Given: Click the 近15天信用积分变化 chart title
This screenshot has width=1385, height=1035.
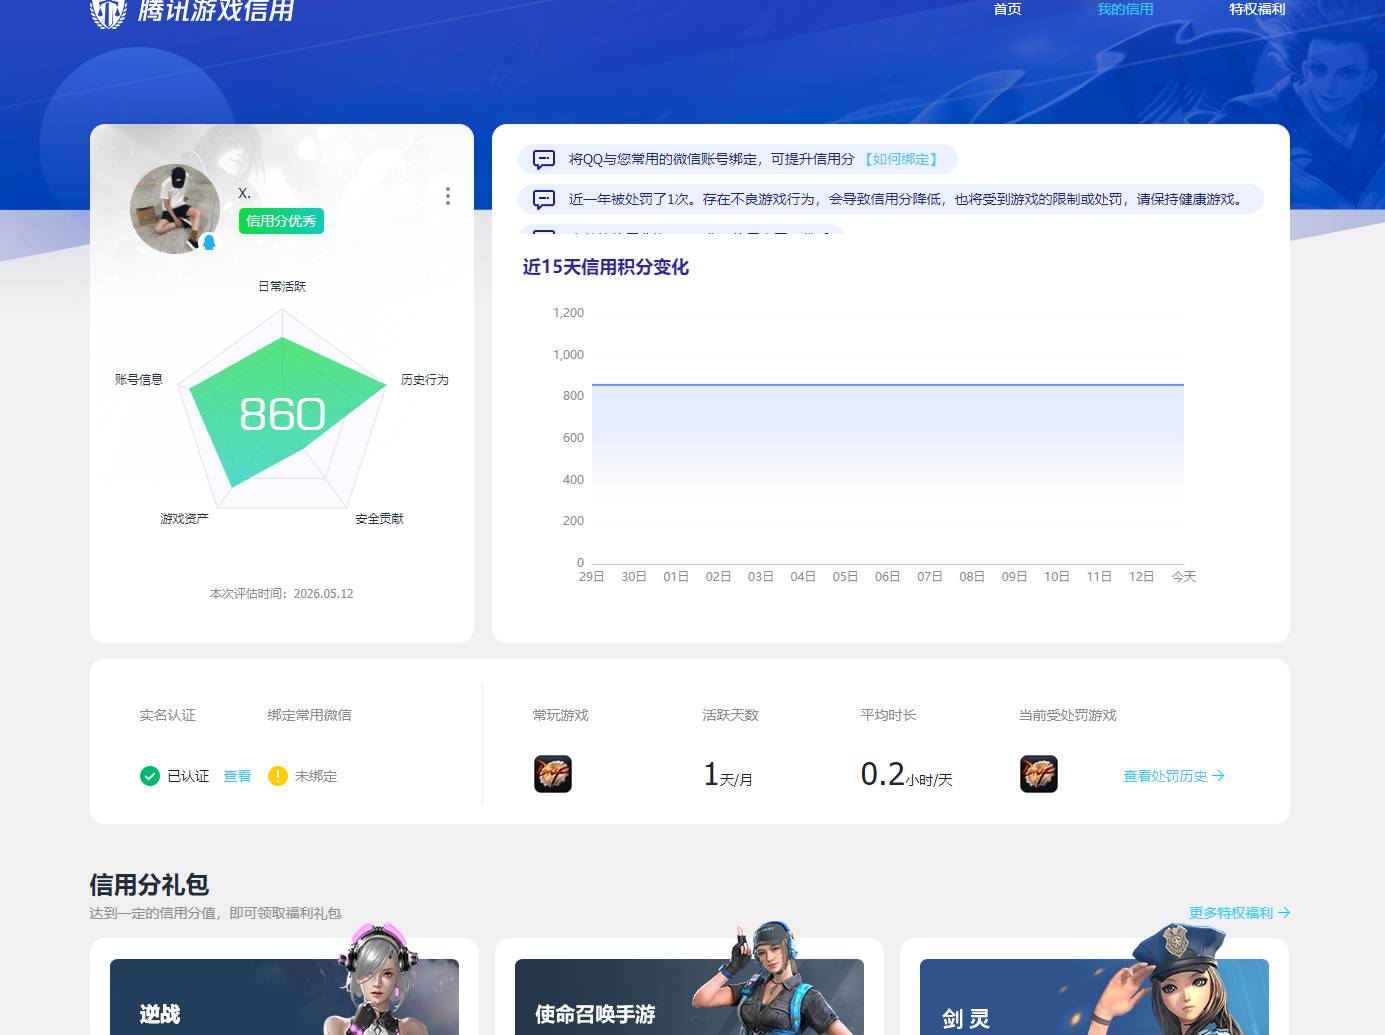Looking at the screenshot, I should coord(606,267).
